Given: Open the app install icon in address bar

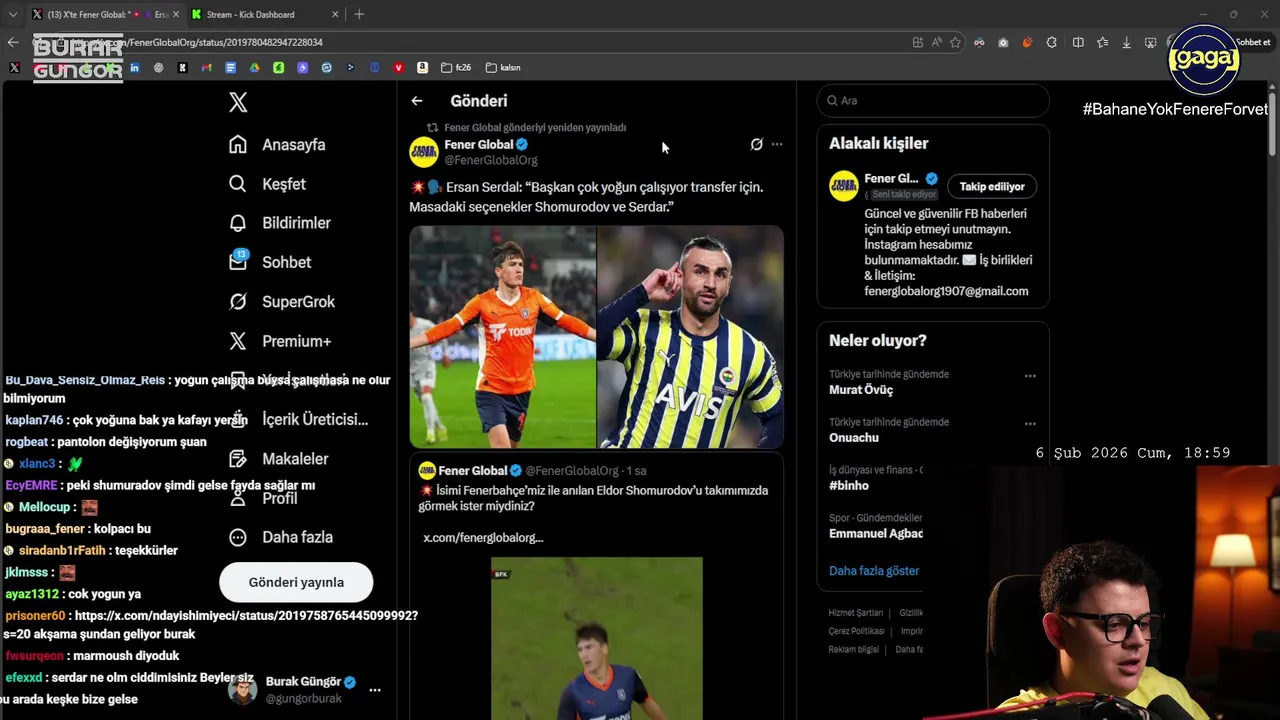Looking at the screenshot, I should tap(918, 42).
